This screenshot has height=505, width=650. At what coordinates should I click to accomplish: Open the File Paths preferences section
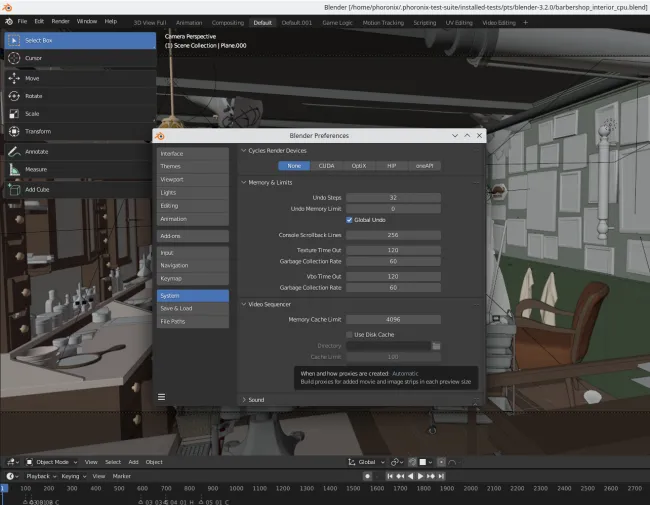193,322
